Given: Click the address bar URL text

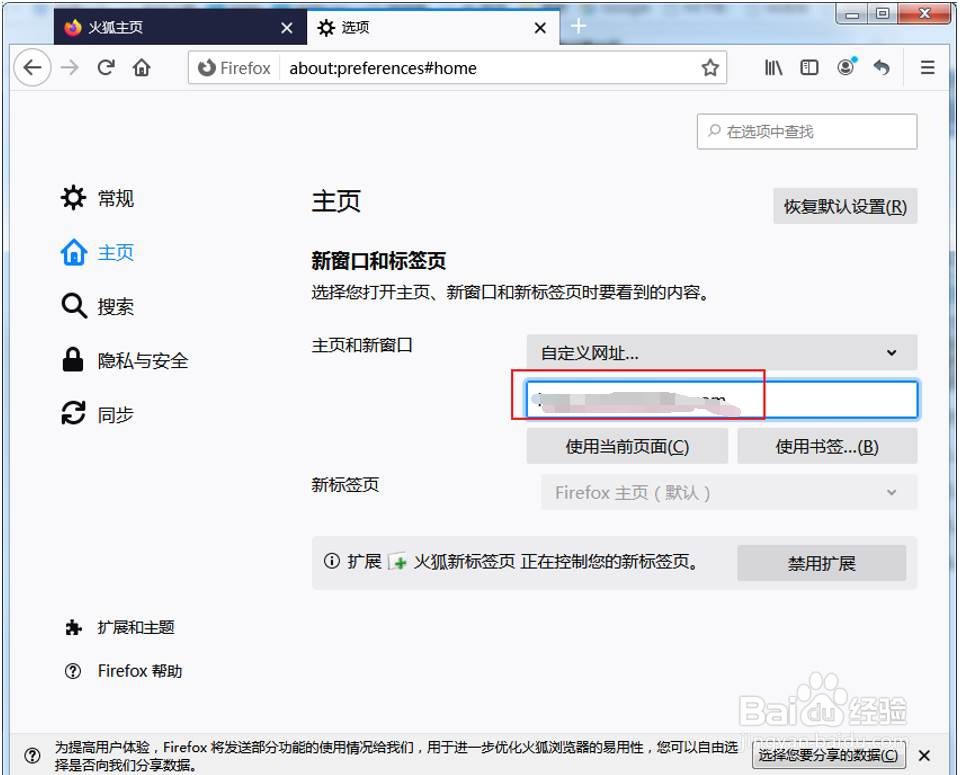Looking at the screenshot, I should pyautogui.click(x=383, y=68).
